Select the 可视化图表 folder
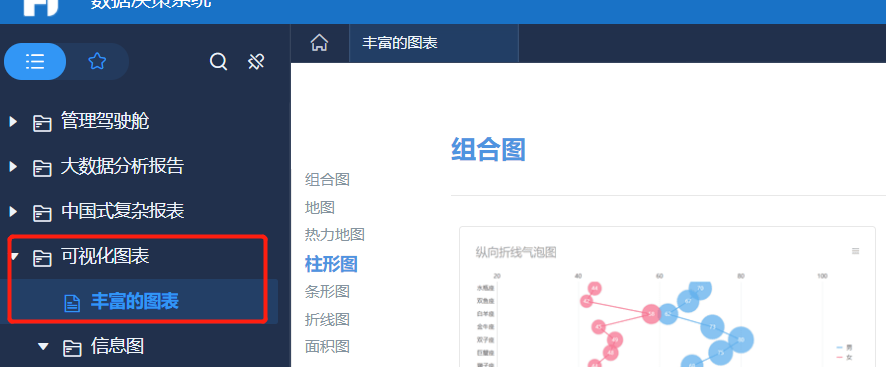Viewport: 886px width, 367px height. [x=105, y=257]
